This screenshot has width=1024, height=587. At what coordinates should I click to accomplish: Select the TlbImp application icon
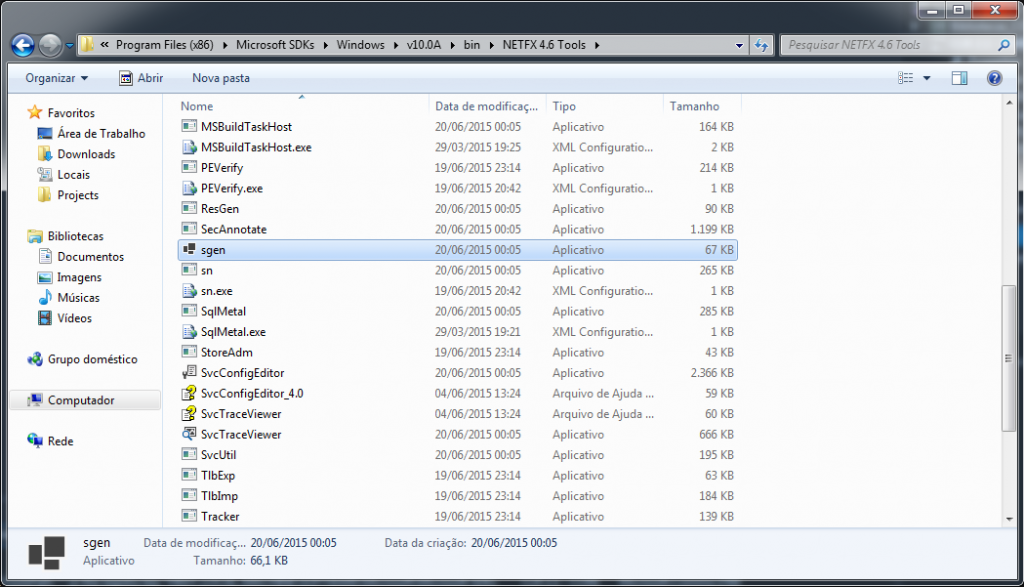pyautogui.click(x=187, y=496)
